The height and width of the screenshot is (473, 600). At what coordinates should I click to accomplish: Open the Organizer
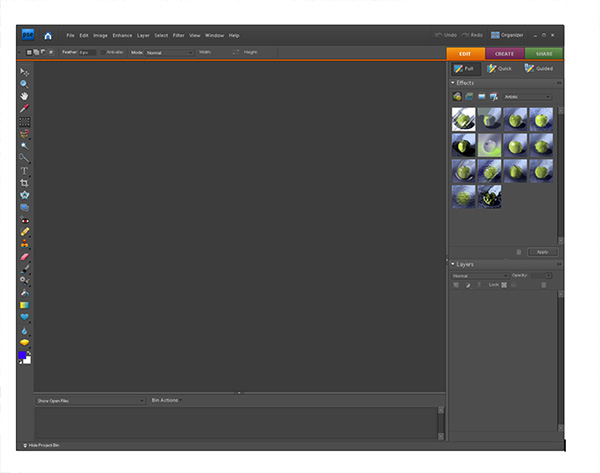[507, 35]
